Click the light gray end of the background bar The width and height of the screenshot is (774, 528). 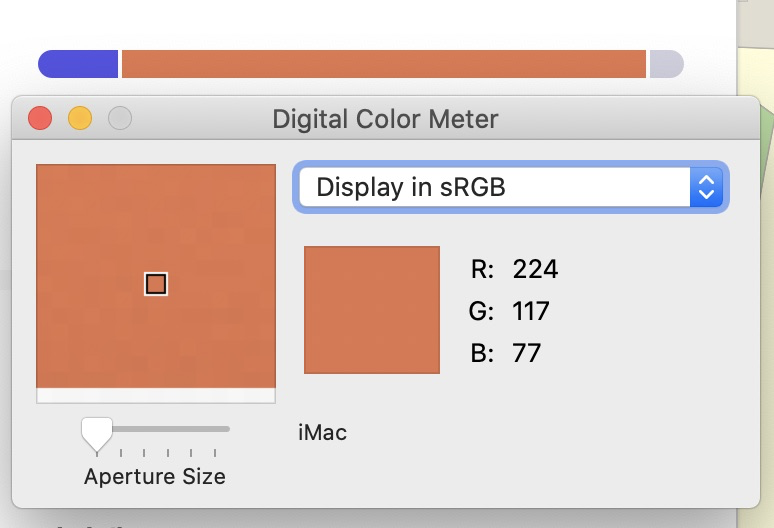click(x=666, y=64)
